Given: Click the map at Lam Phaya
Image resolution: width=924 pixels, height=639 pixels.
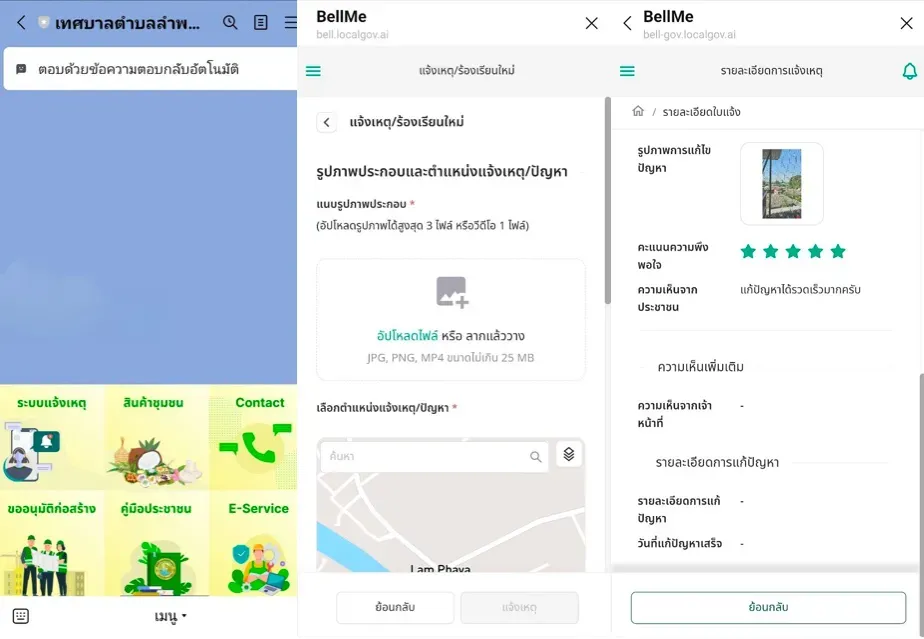Looking at the screenshot, I should tap(440, 568).
